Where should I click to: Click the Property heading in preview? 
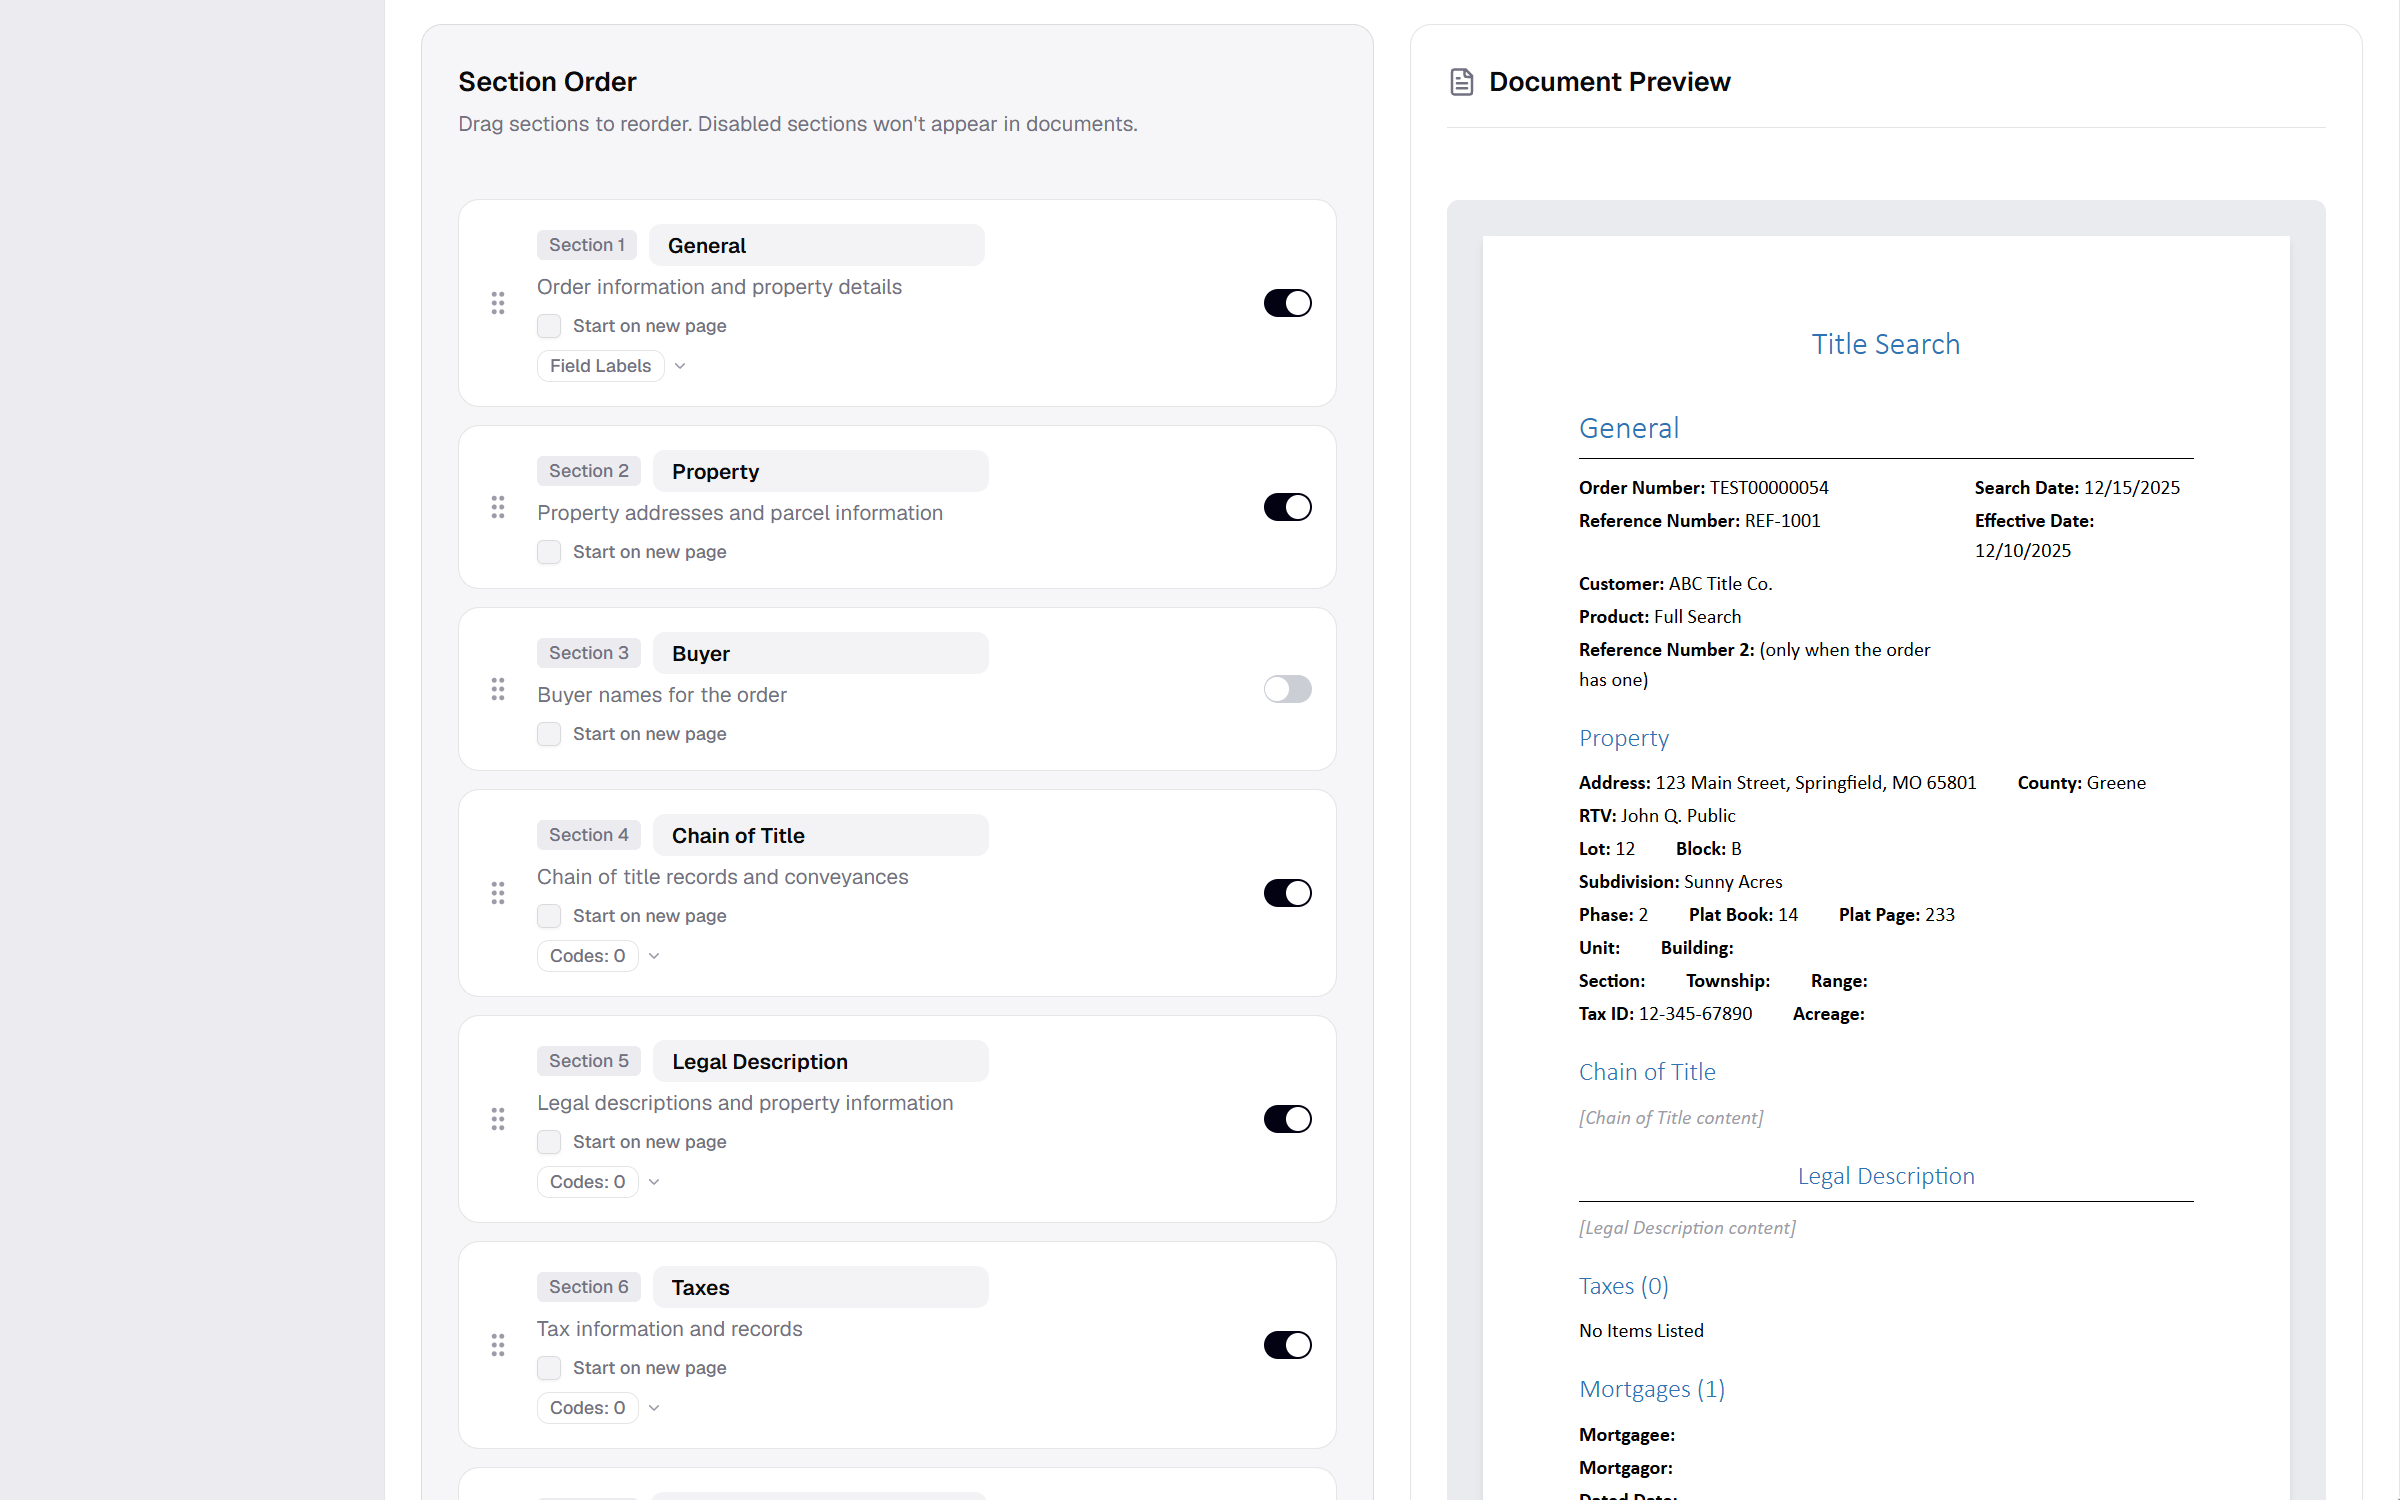pyautogui.click(x=1624, y=738)
